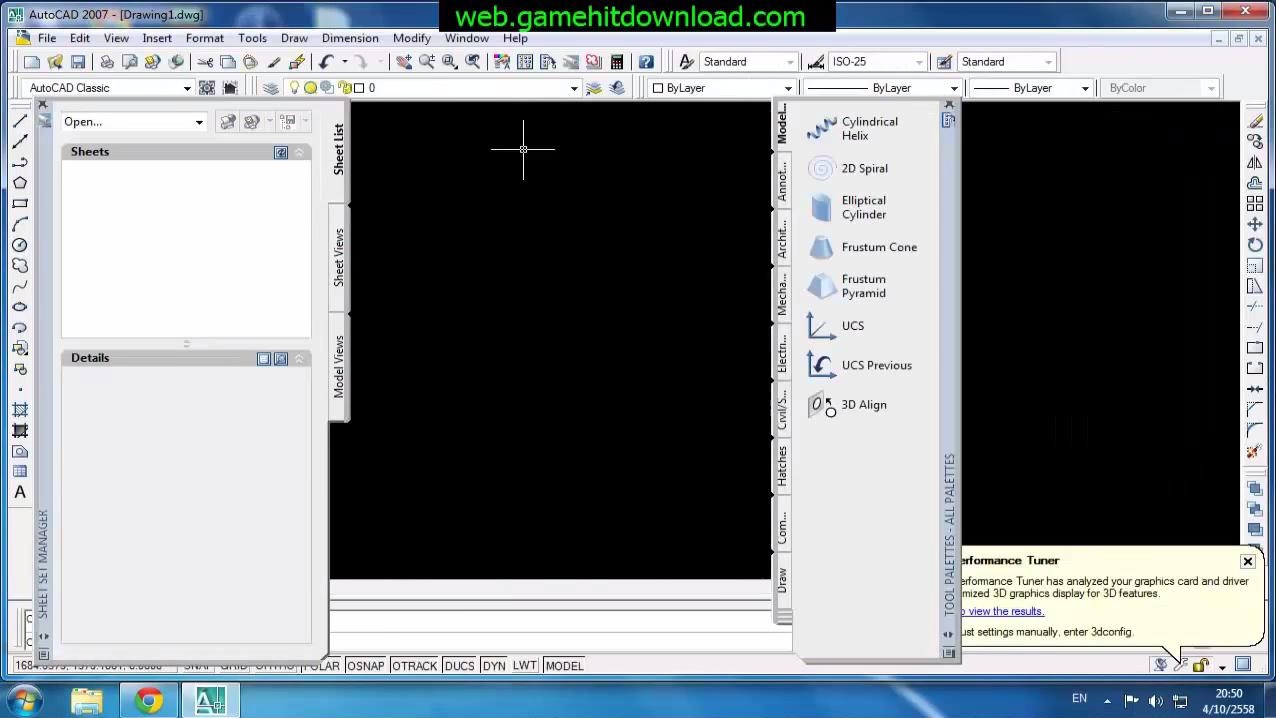1276x718 pixels.
Task: Select the Polygon draw tool
Action: [20, 183]
